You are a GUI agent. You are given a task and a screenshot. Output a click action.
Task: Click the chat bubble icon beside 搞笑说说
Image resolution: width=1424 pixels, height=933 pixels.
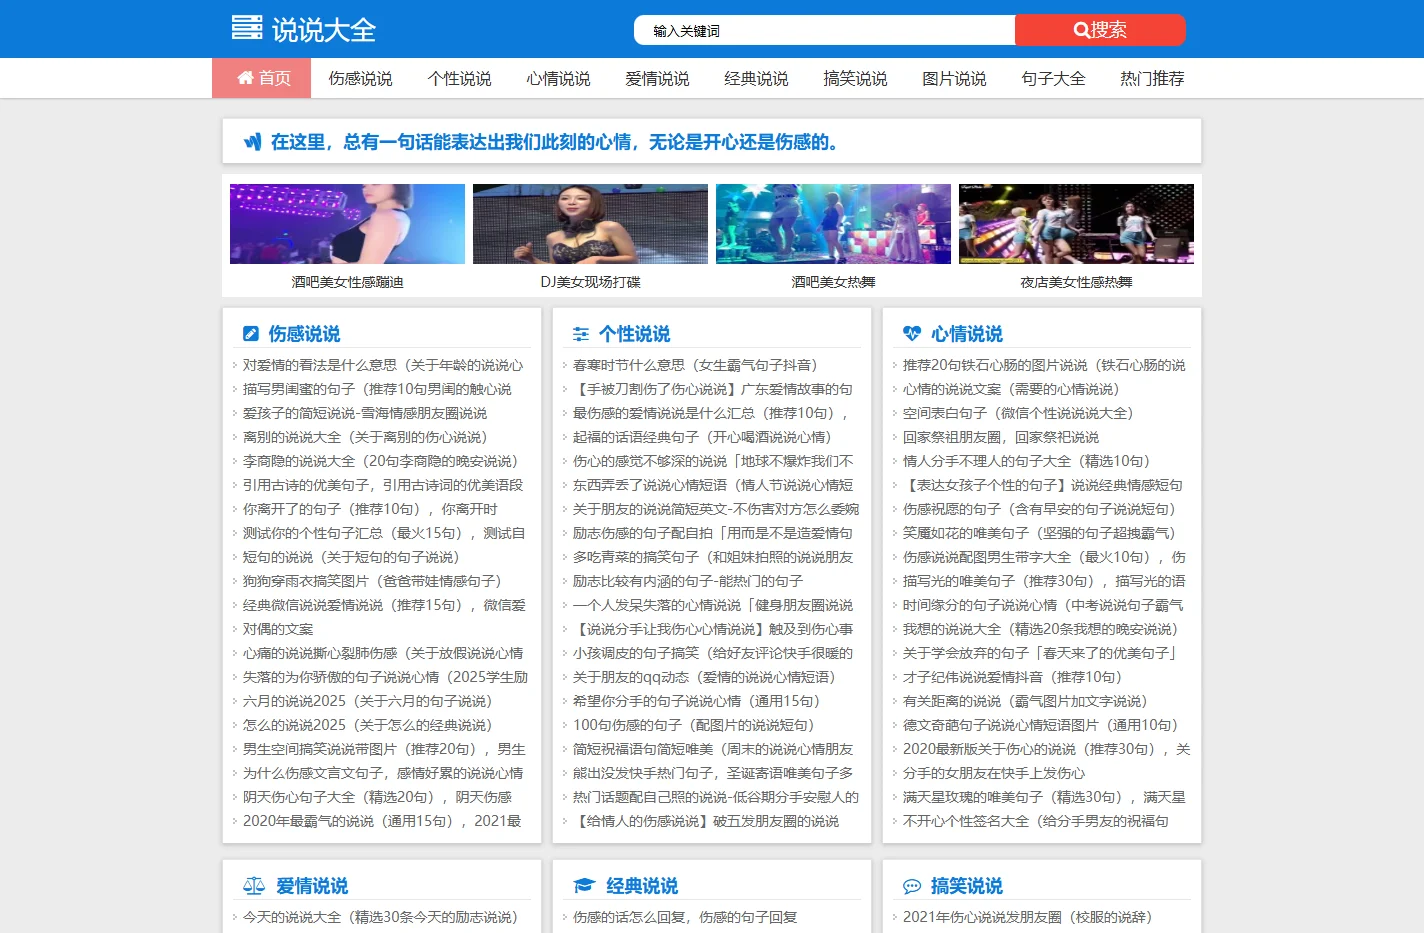pos(912,886)
